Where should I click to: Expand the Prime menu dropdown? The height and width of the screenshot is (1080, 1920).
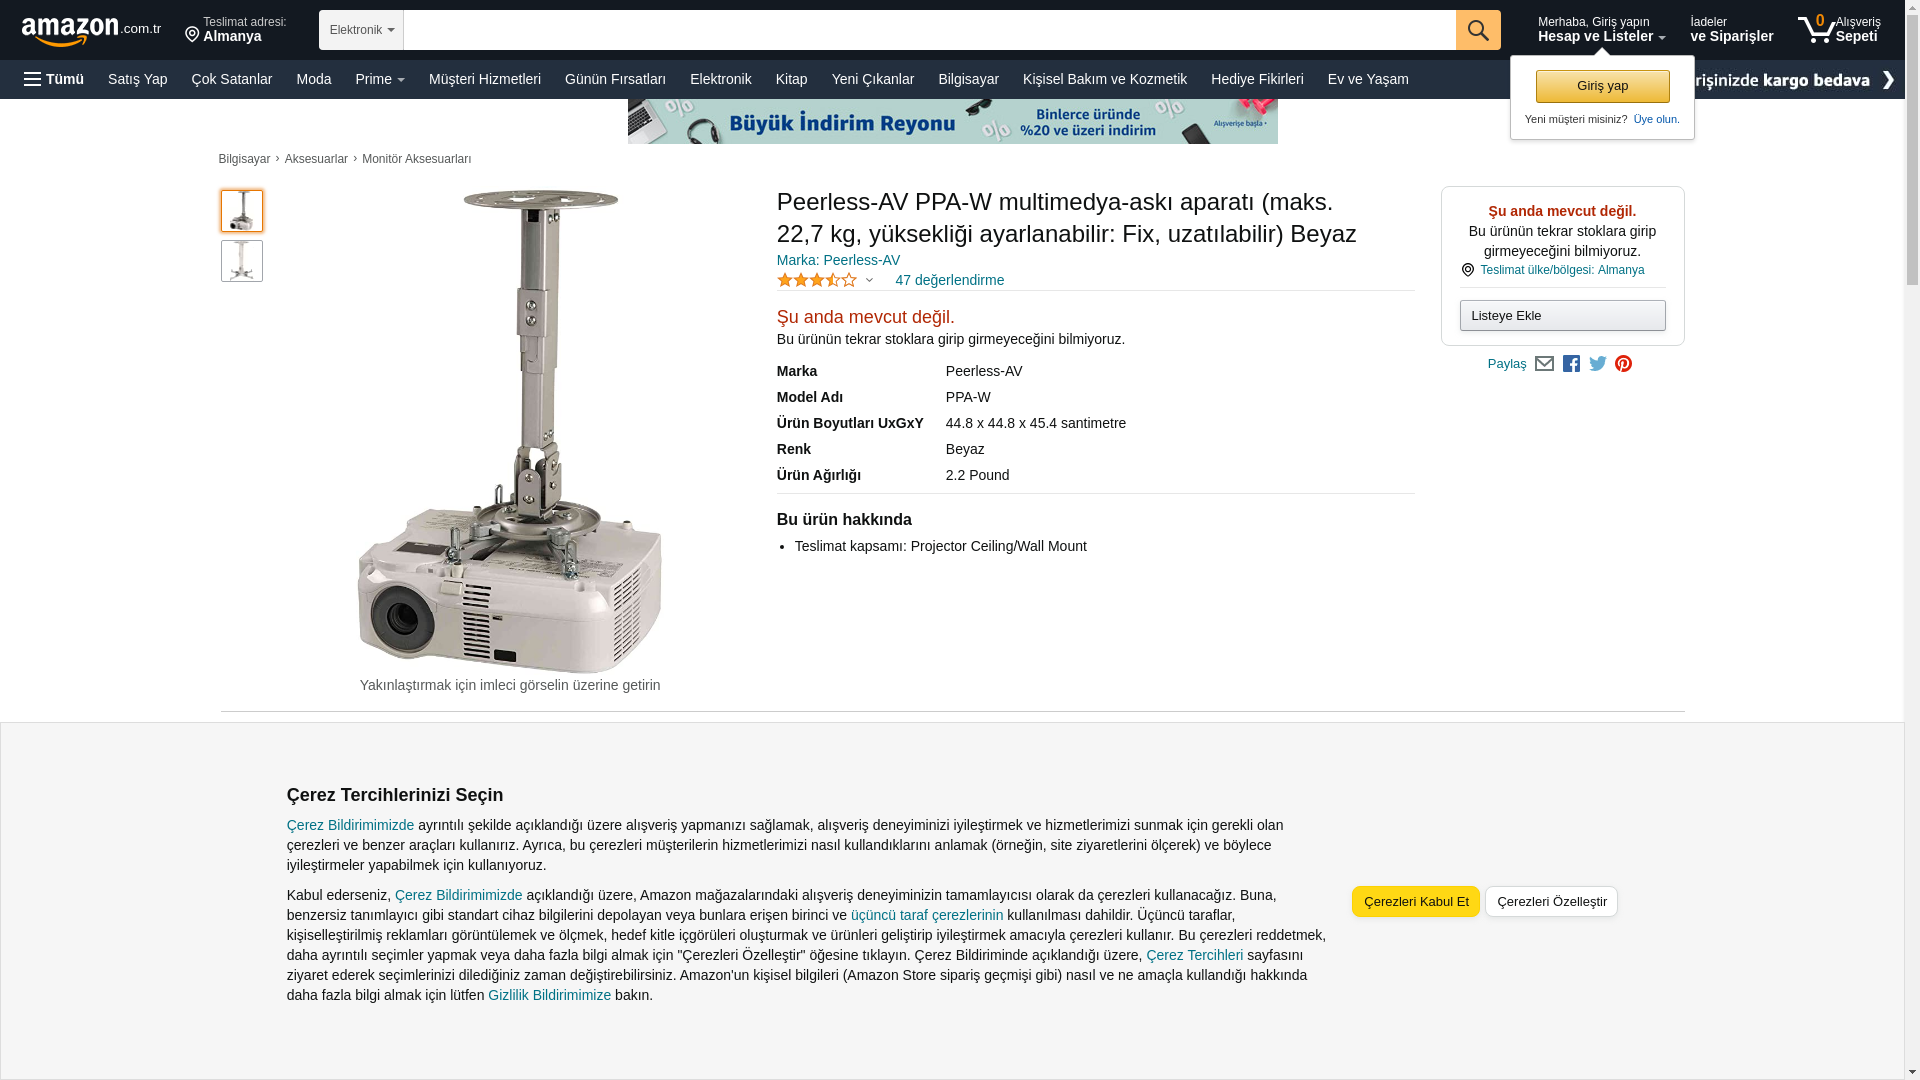pos(380,79)
